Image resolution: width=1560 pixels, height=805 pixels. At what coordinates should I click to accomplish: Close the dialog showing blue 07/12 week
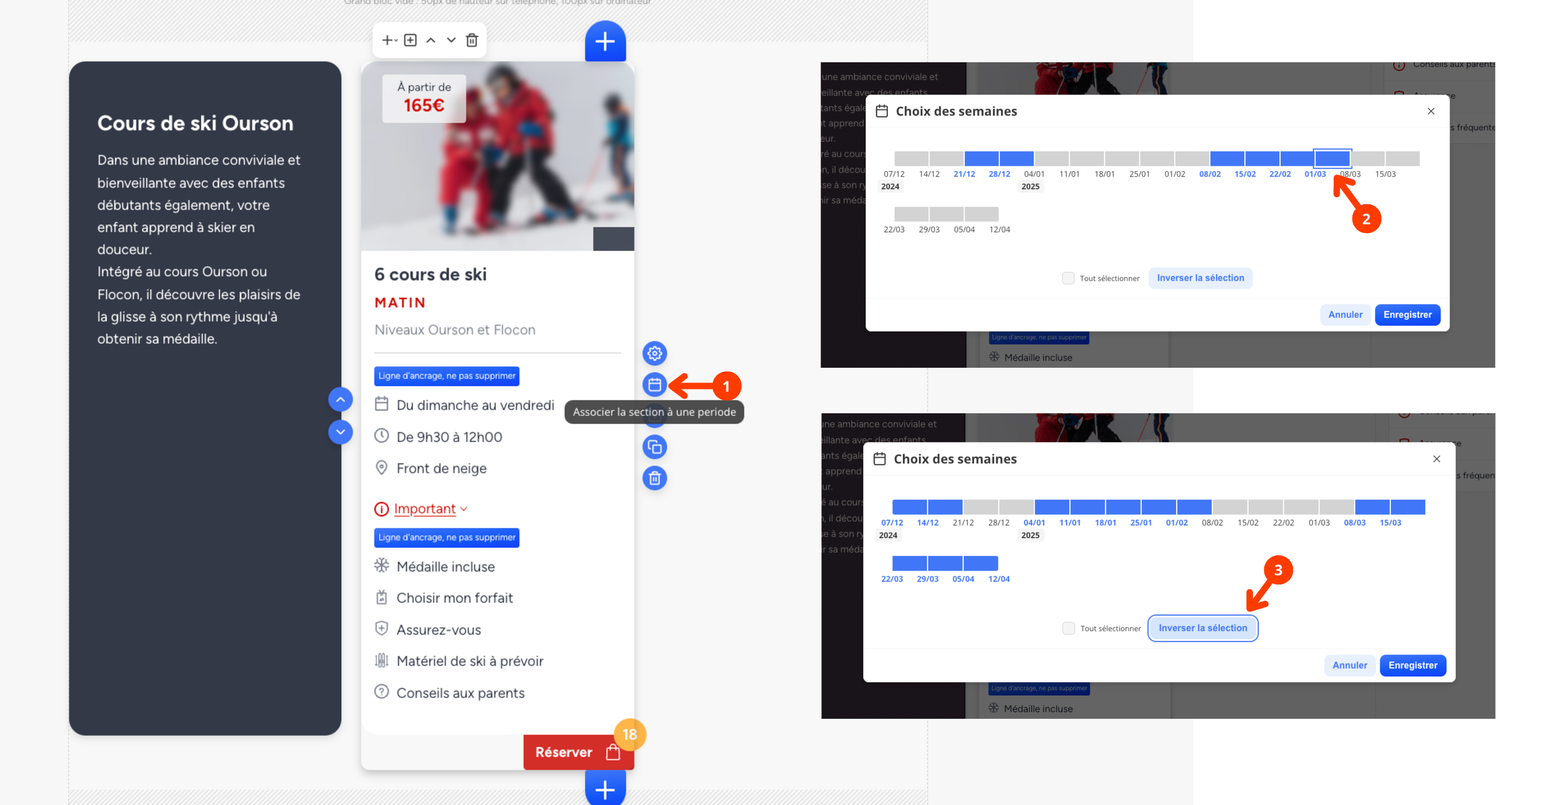[1436, 459]
